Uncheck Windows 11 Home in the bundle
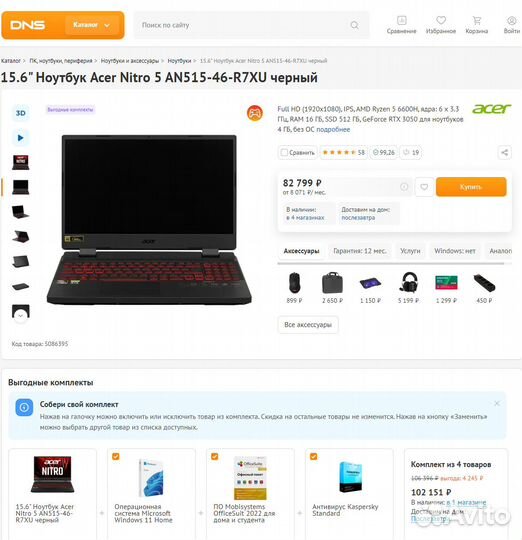The width and height of the screenshot is (522, 540). pyautogui.click(x=116, y=456)
